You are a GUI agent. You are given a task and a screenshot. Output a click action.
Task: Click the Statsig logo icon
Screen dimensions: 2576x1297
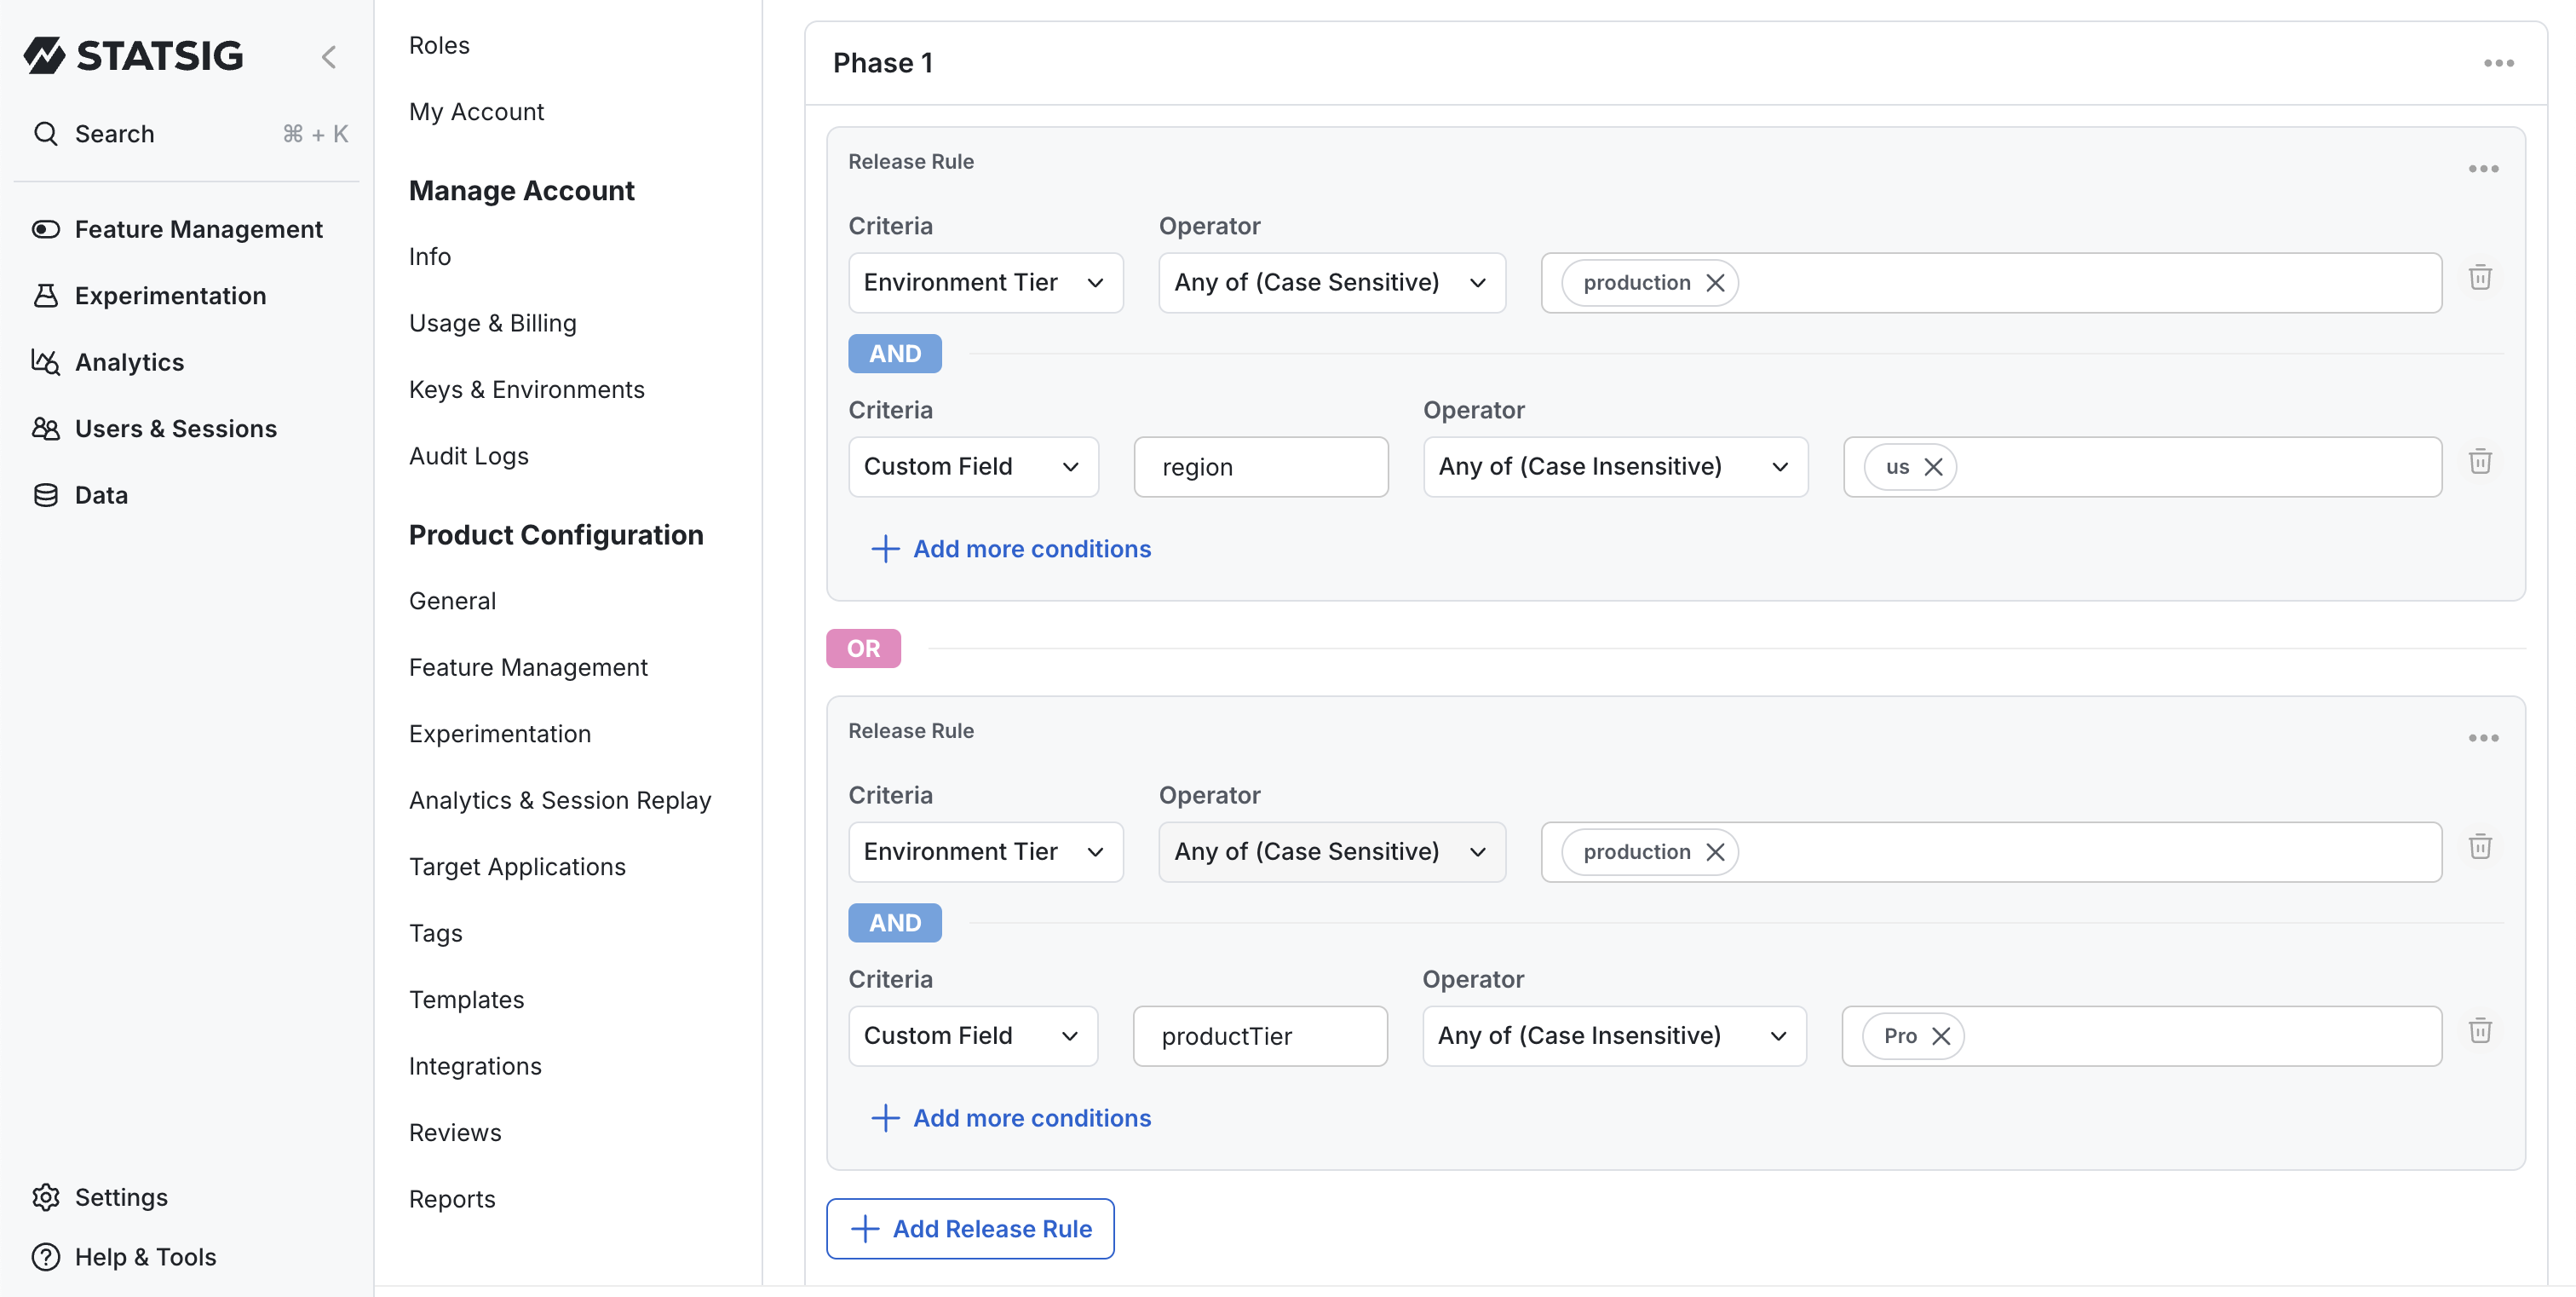(x=45, y=56)
